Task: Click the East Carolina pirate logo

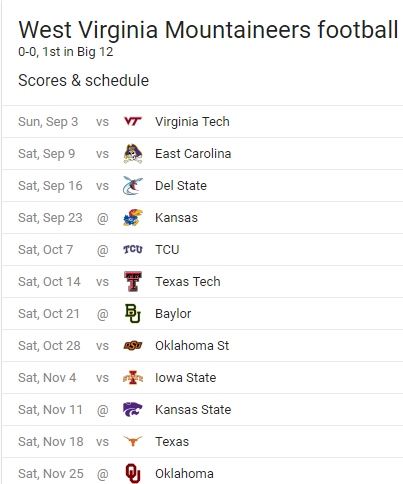Action: [x=133, y=154]
